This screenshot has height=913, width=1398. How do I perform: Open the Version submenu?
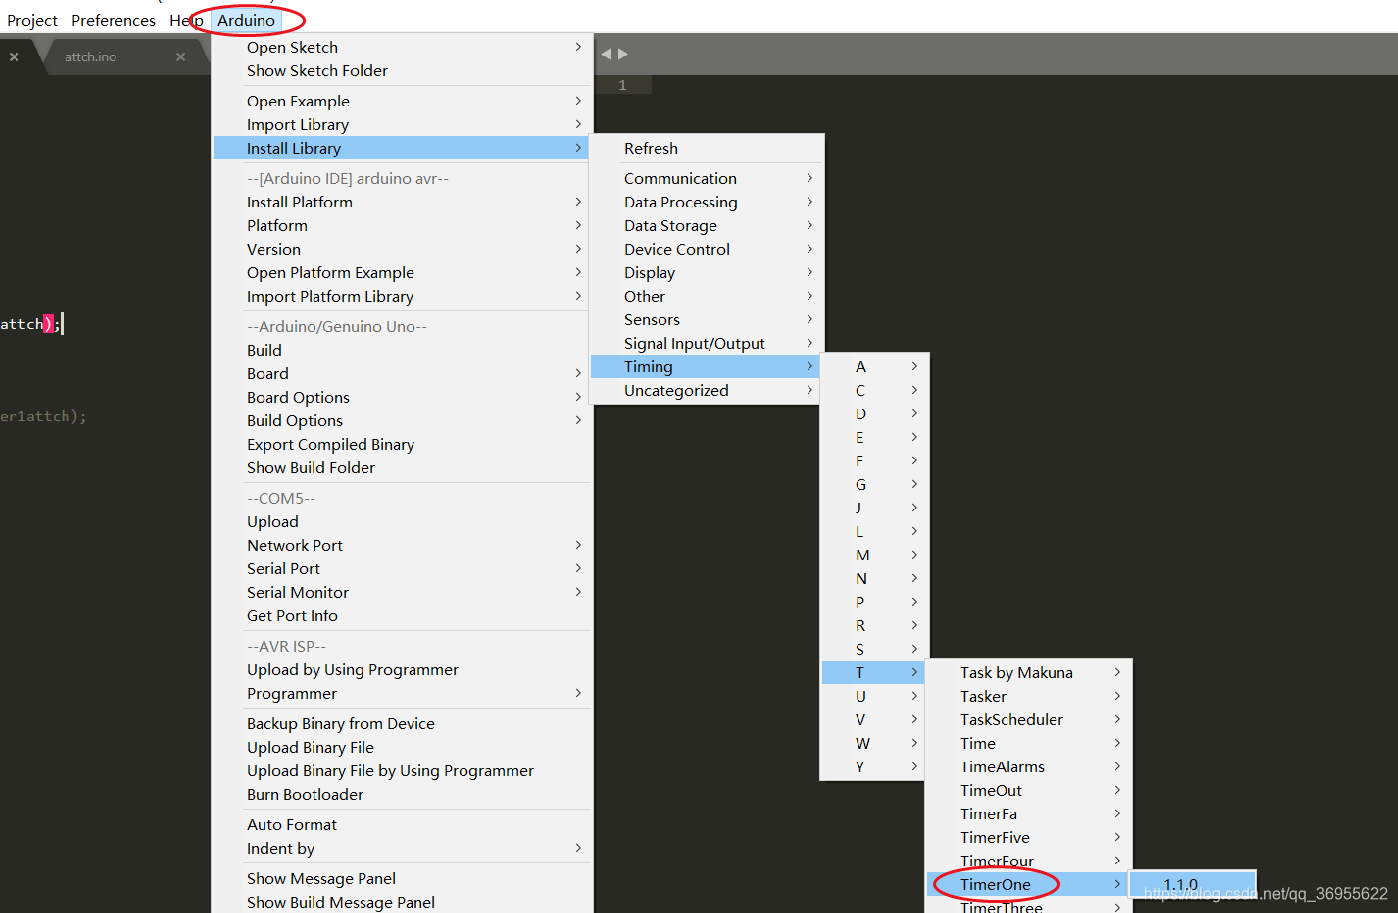coord(401,249)
